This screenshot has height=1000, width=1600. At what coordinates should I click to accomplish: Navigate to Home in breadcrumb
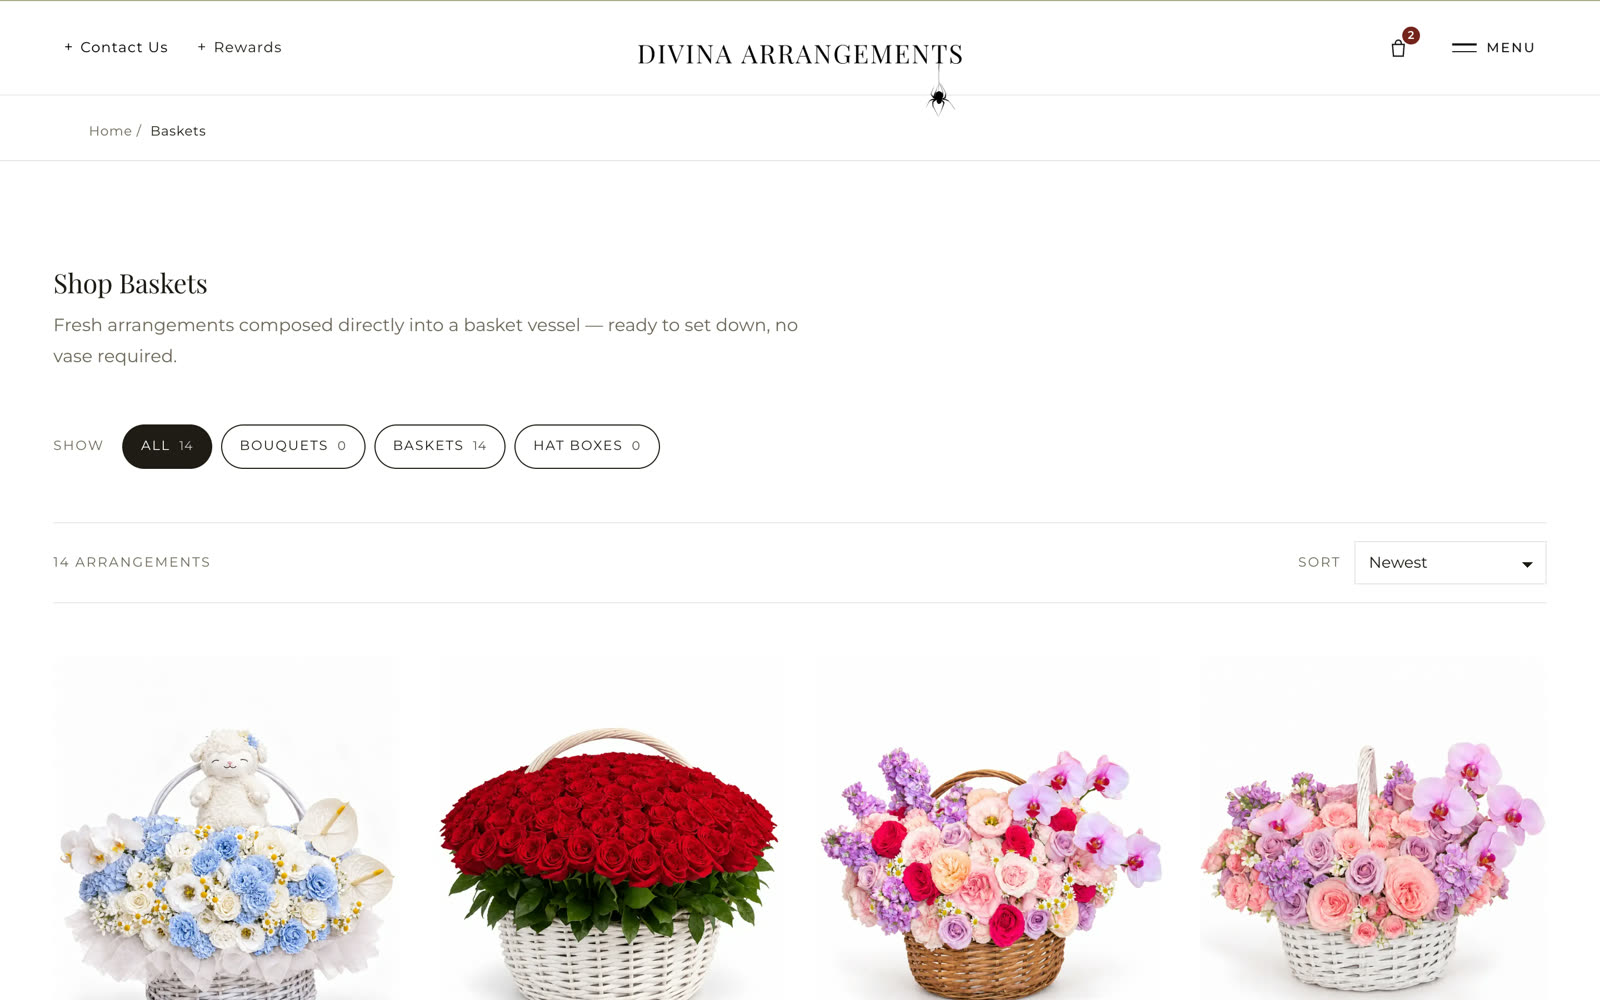pyautogui.click(x=110, y=131)
